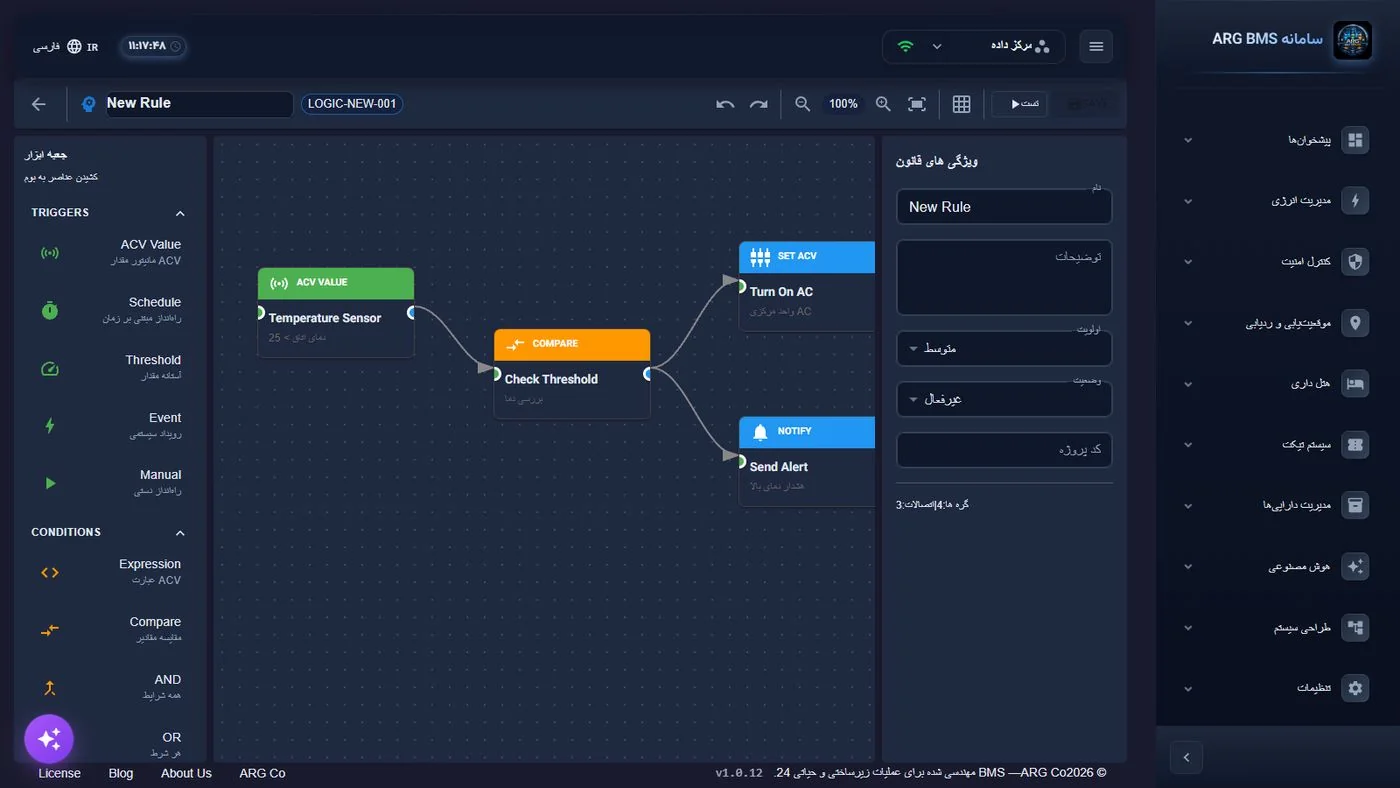Click the rule title field in toolbar

199,104
